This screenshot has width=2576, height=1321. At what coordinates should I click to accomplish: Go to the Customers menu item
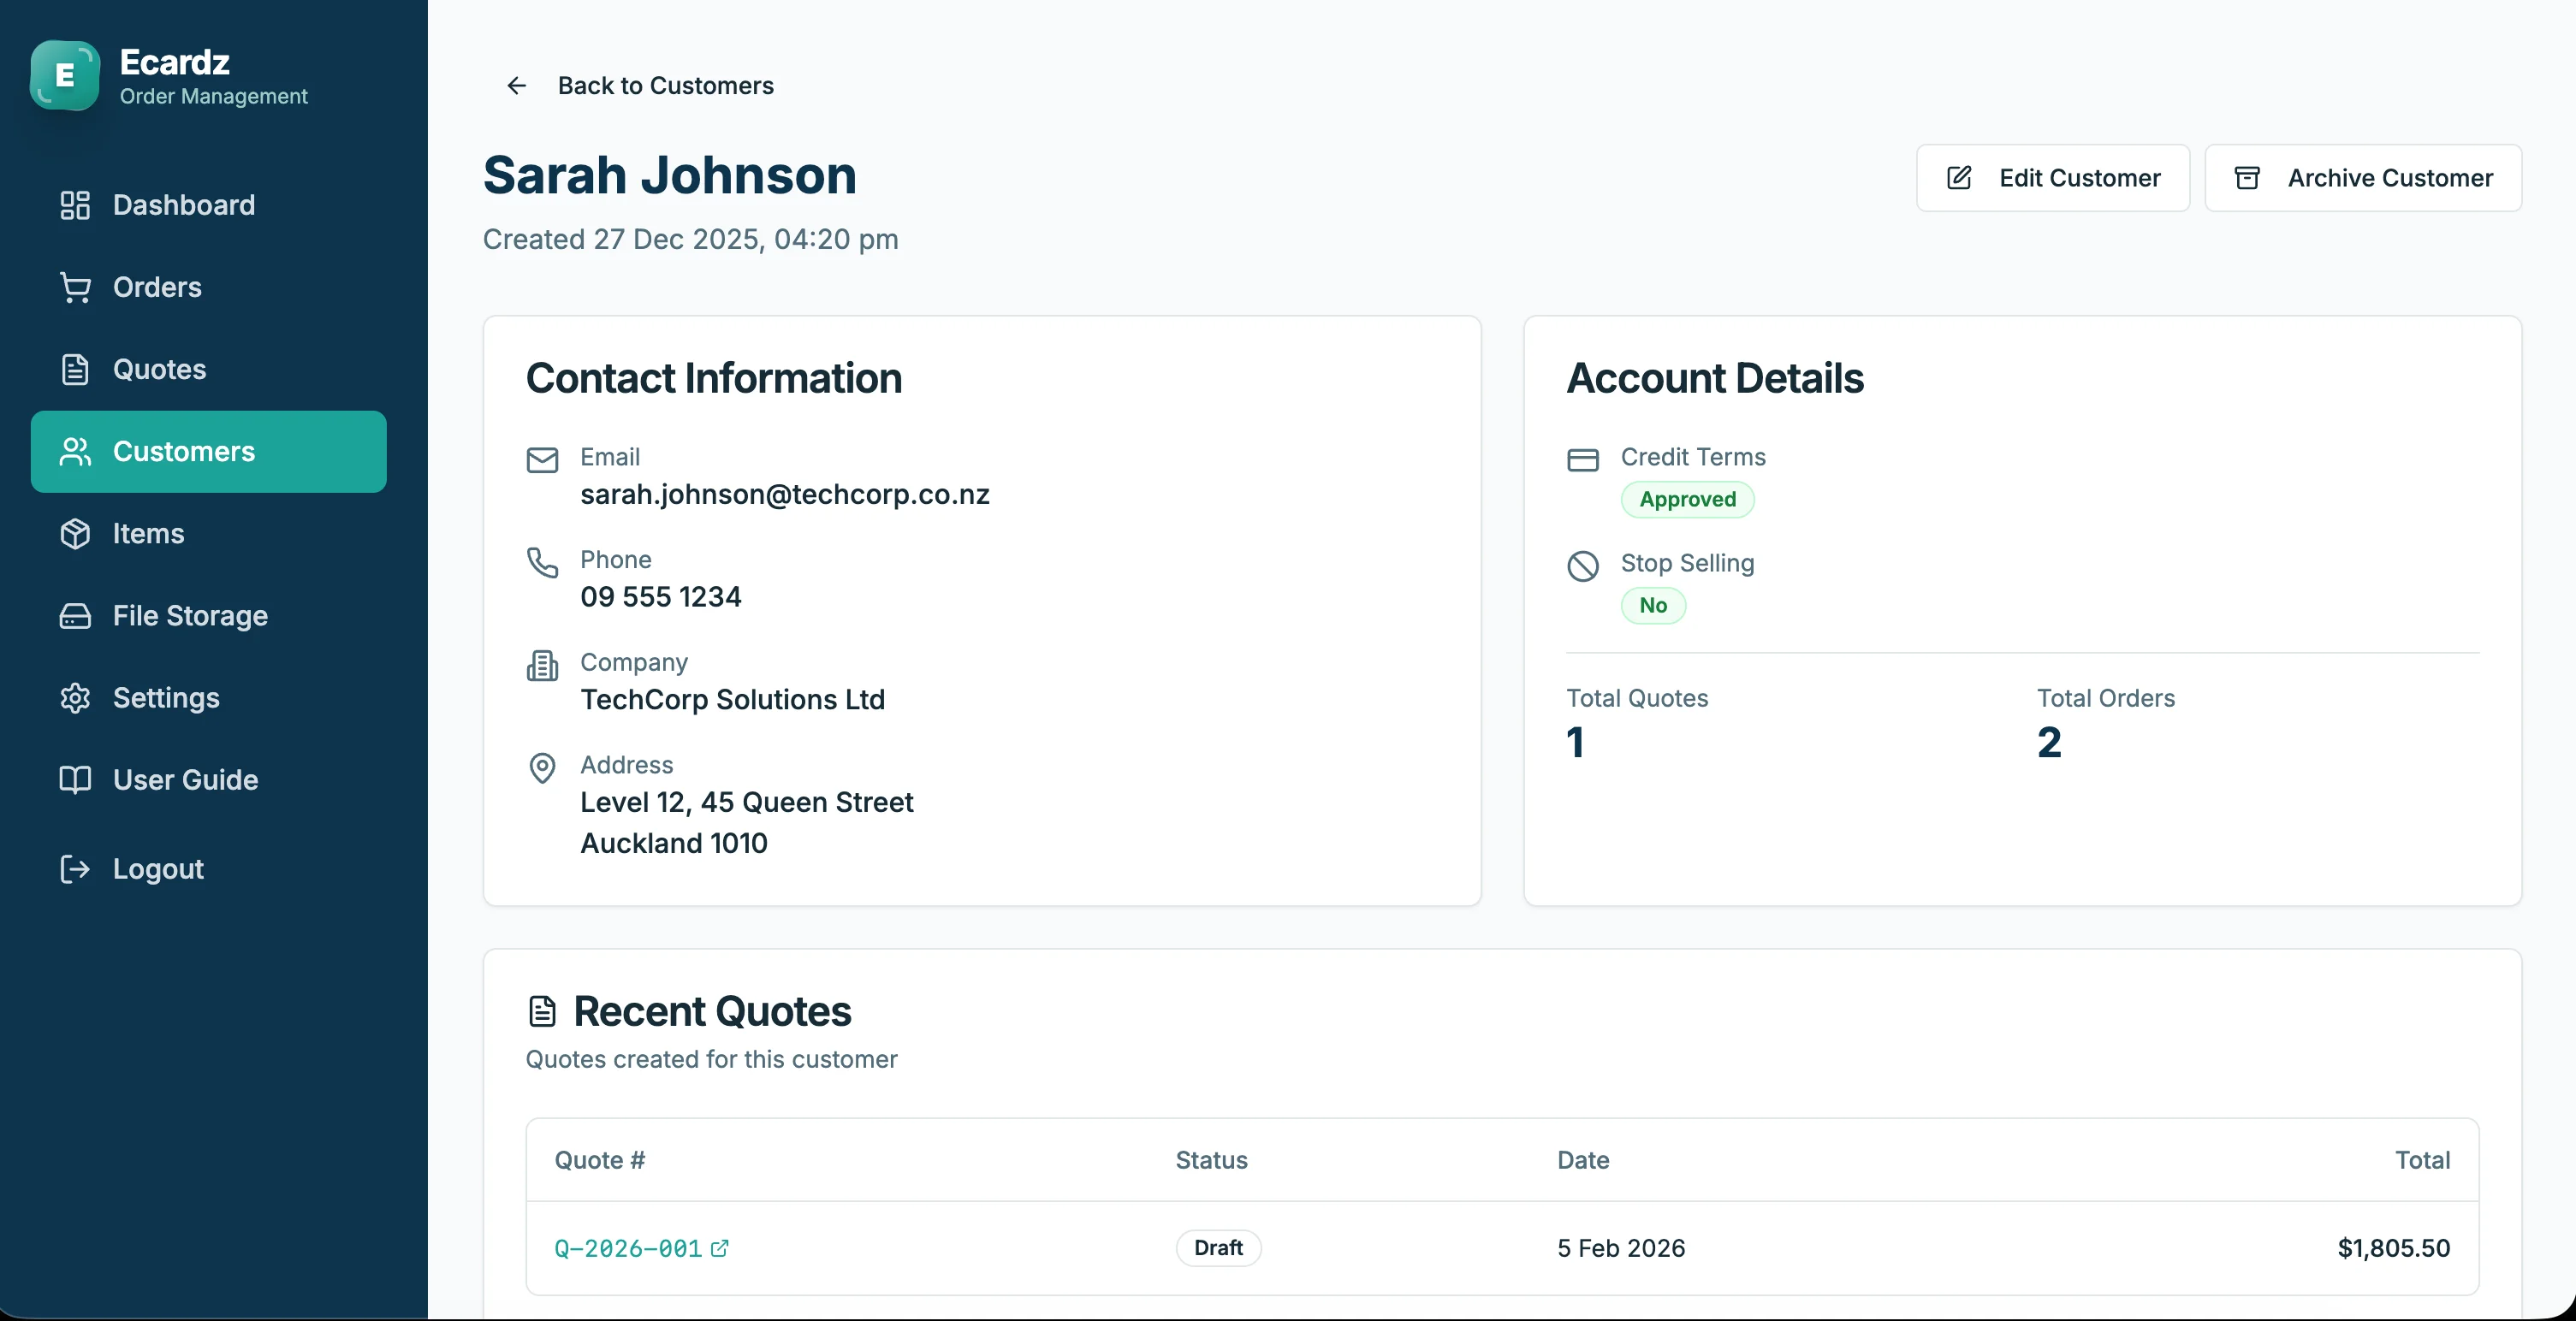pos(209,451)
